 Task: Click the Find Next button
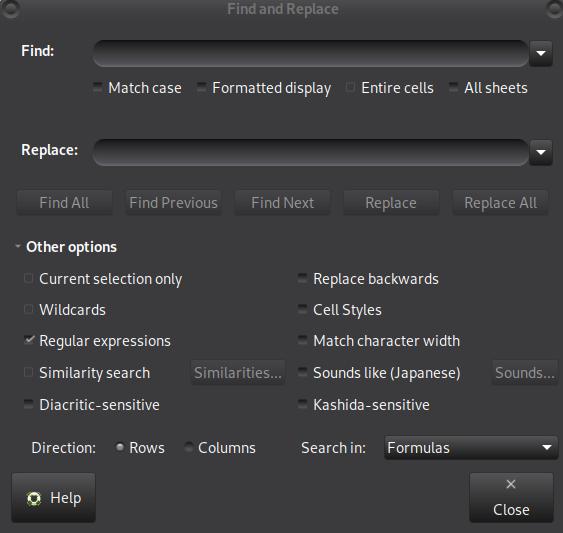point(282,203)
